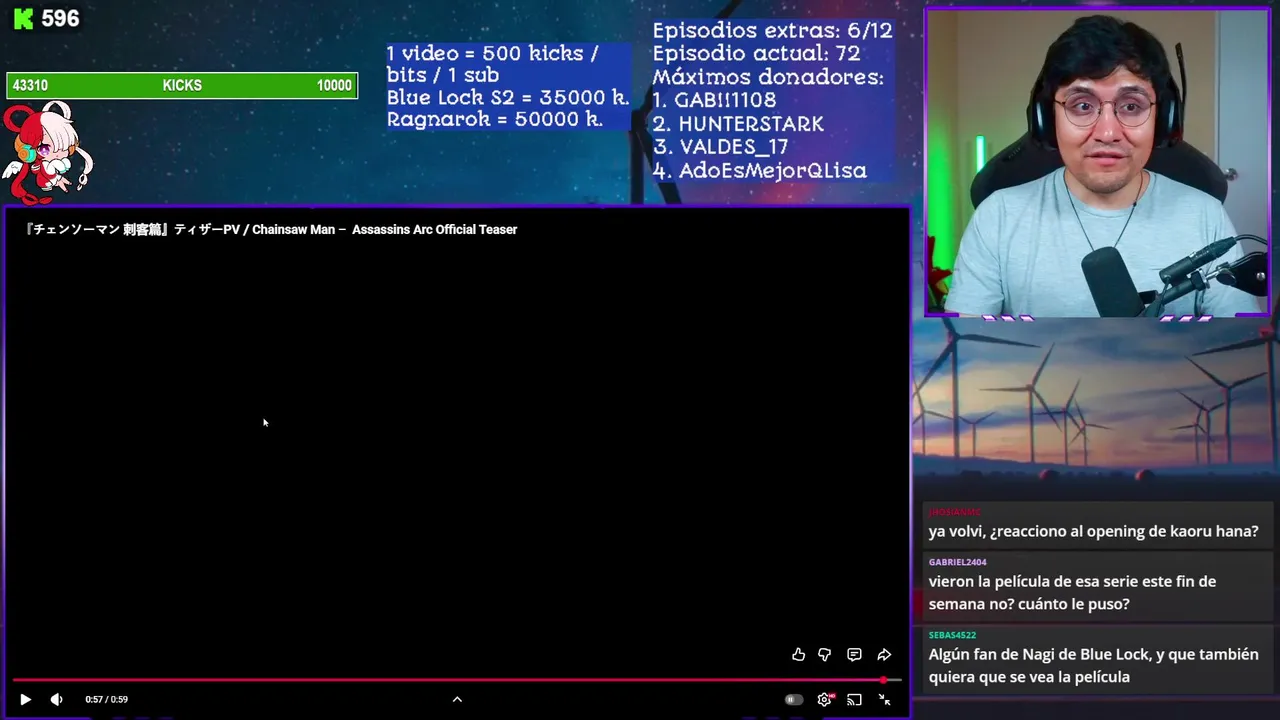Click donor name HUNTERSTARK
1280x720 pixels.
(x=751, y=124)
